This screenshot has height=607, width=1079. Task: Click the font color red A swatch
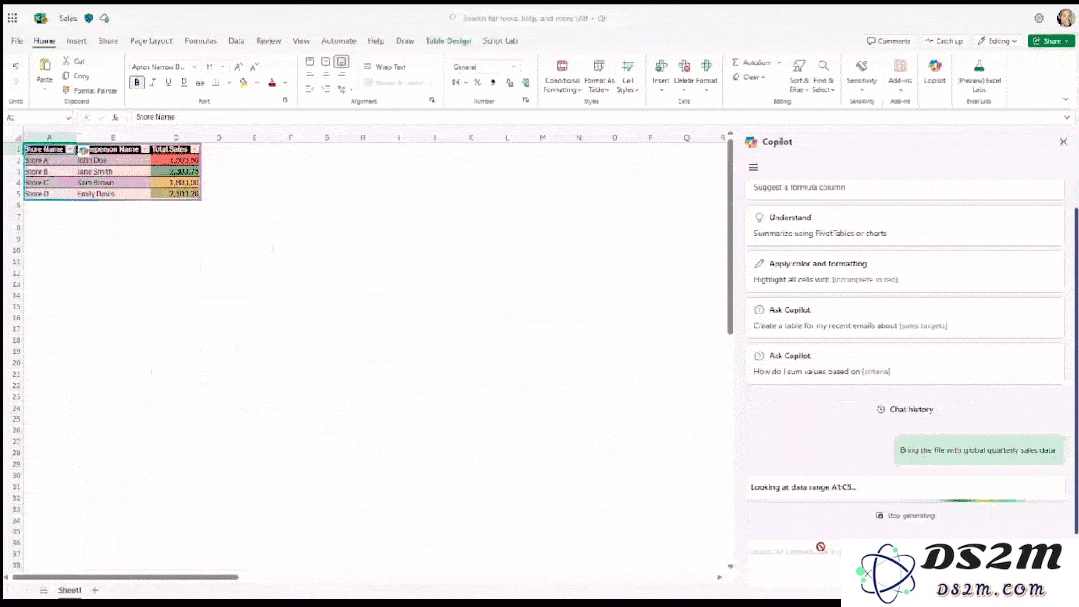[272, 83]
